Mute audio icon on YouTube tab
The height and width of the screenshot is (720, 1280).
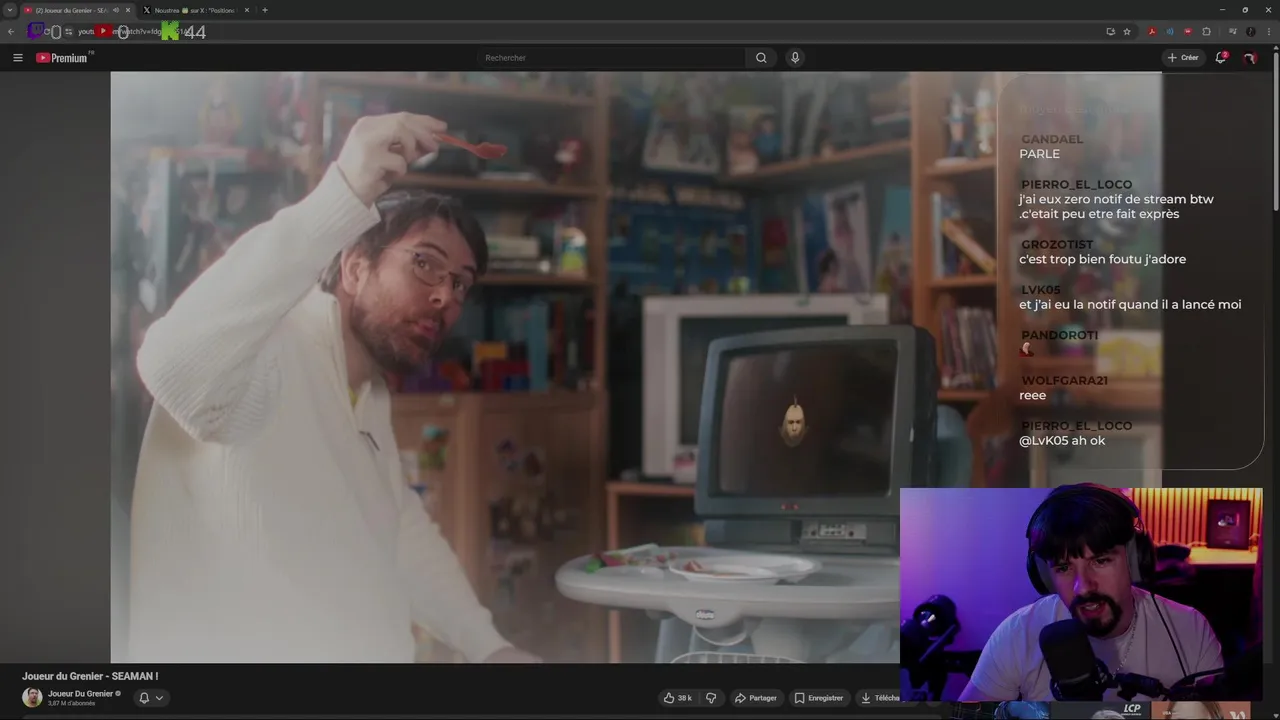[117, 10]
